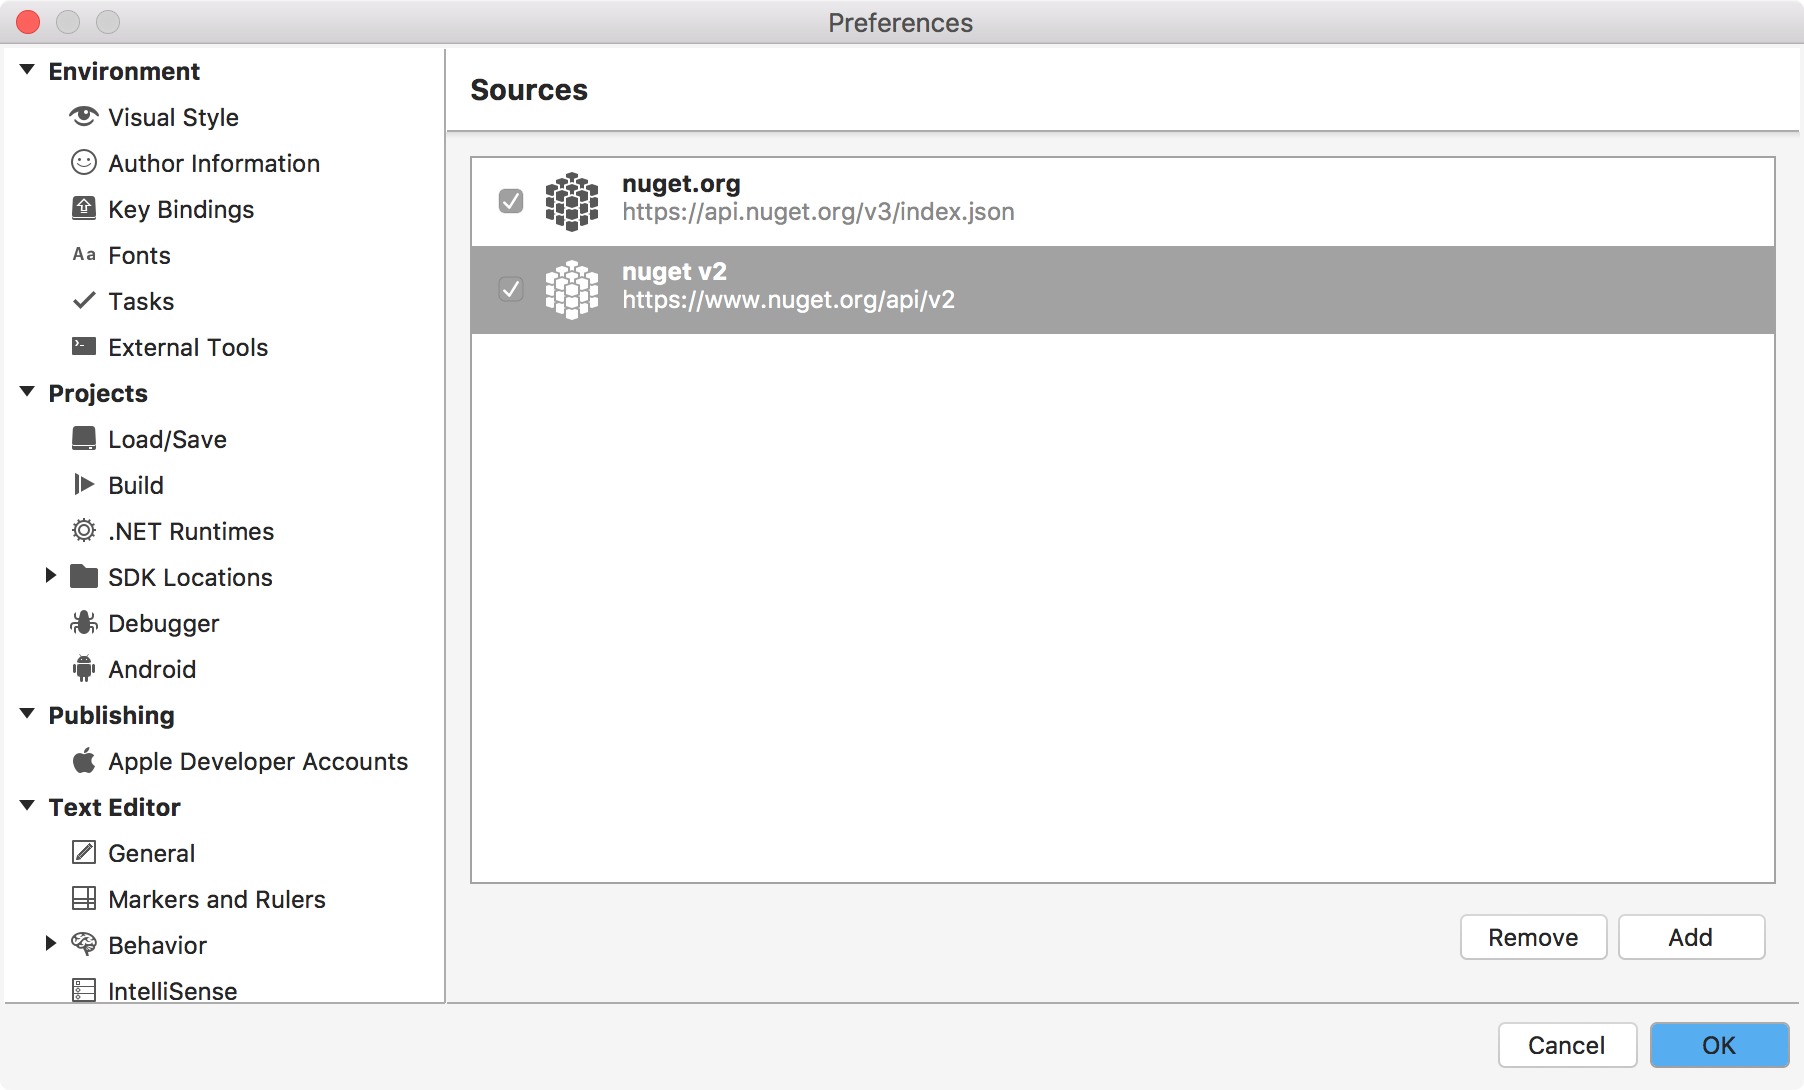The image size is (1804, 1090).
Task: Click the Key Bindings icon
Action: [x=84, y=209]
